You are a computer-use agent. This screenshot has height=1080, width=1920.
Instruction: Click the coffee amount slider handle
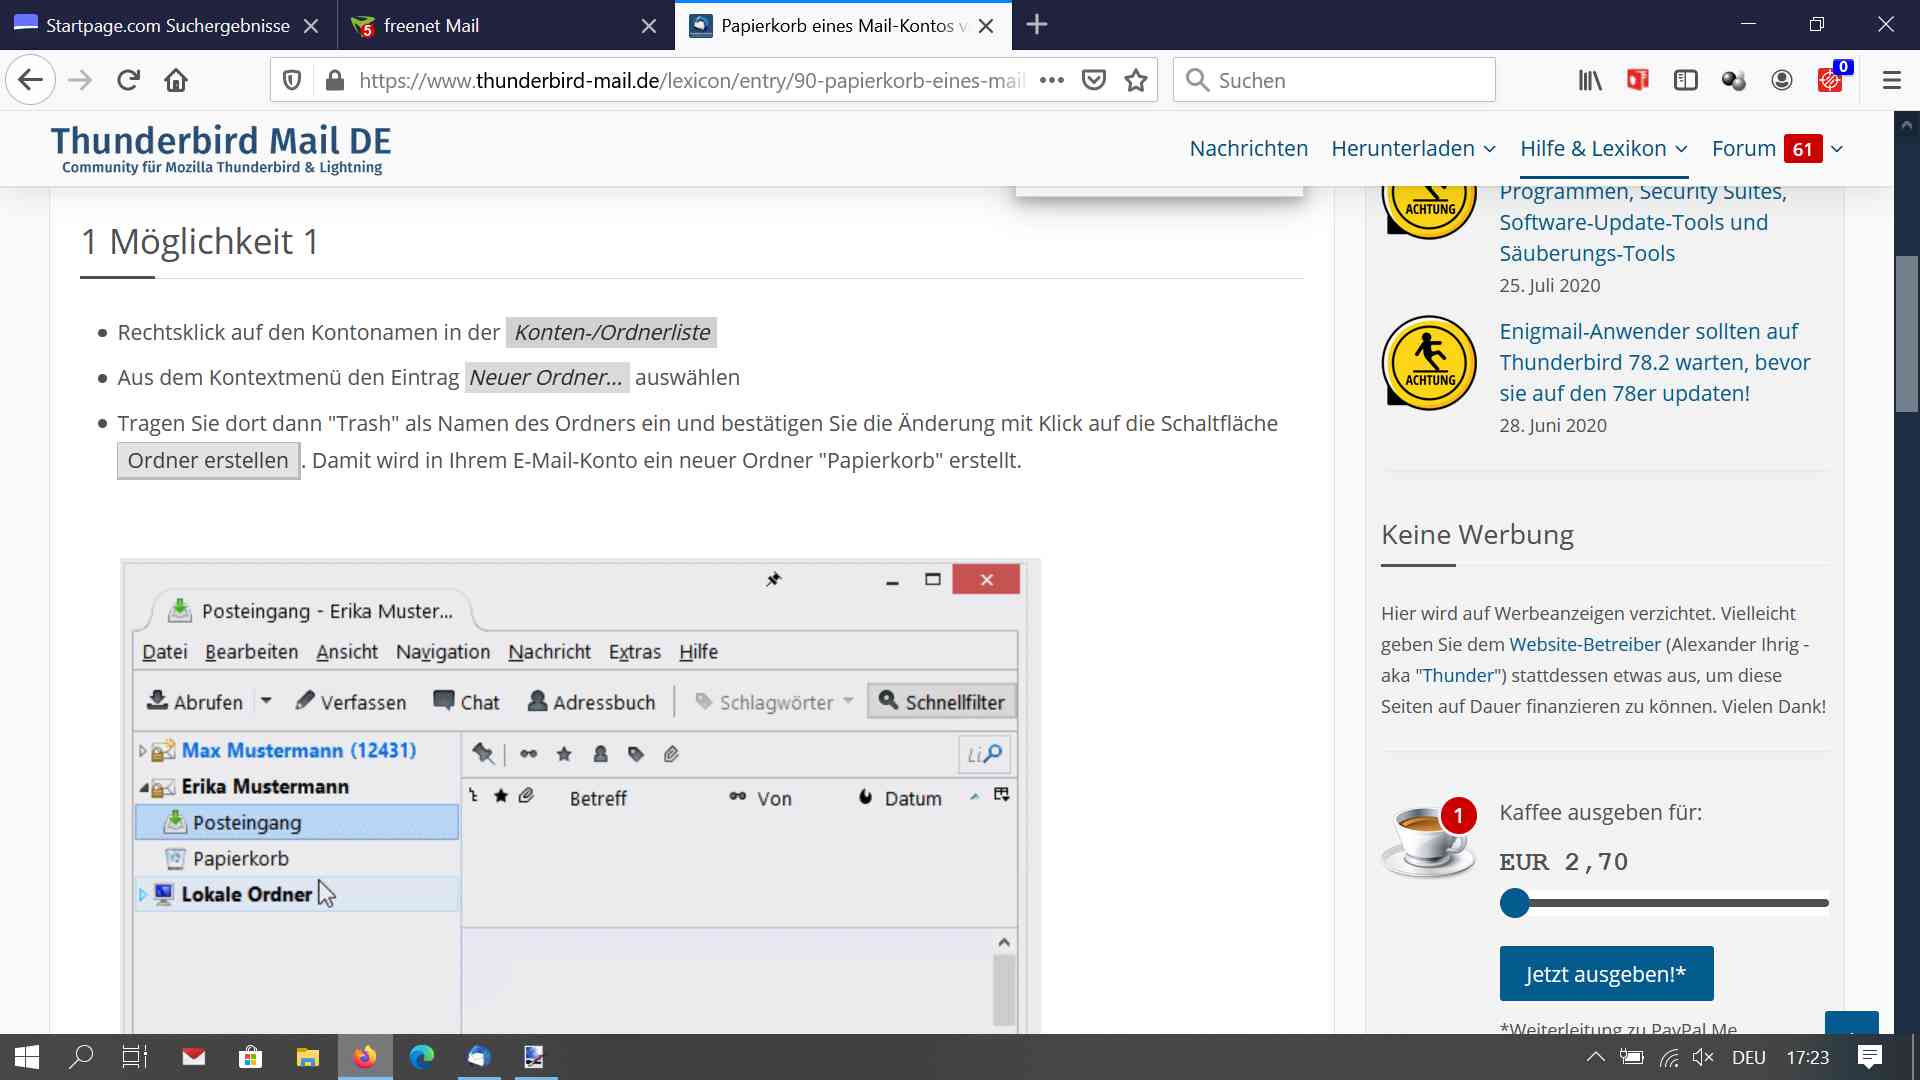click(1515, 903)
